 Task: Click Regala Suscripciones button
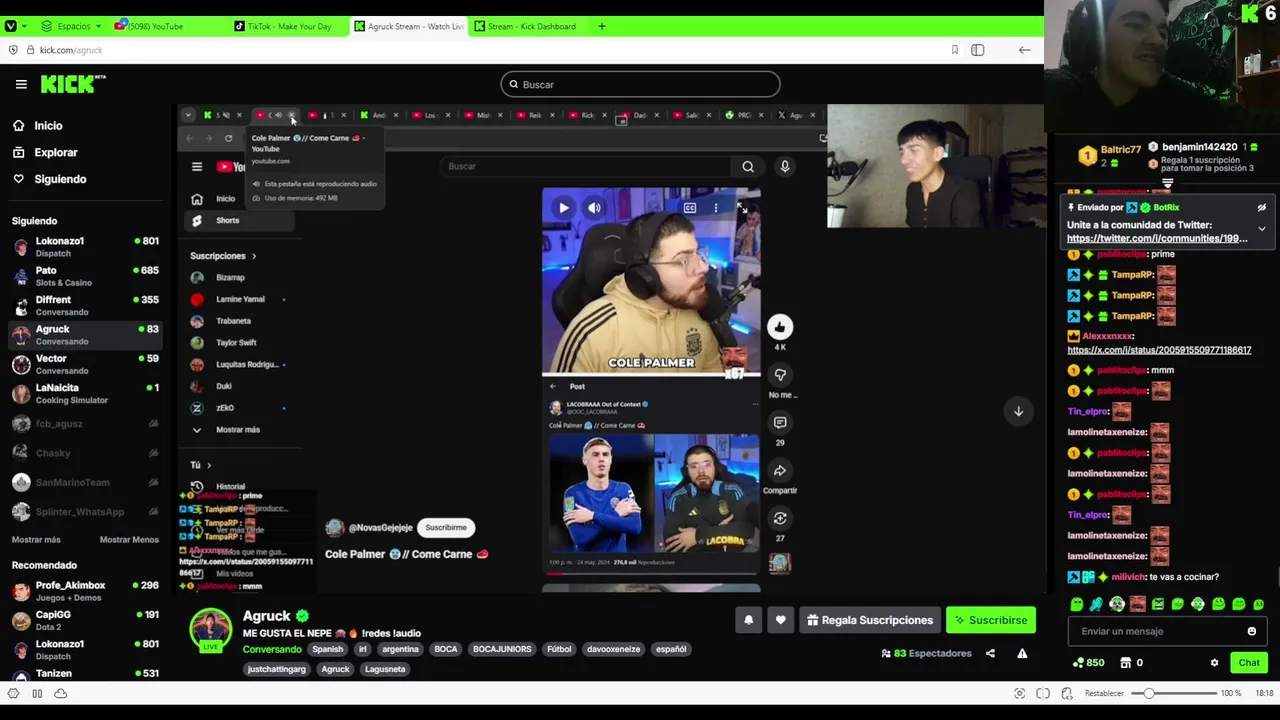(870, 620)
